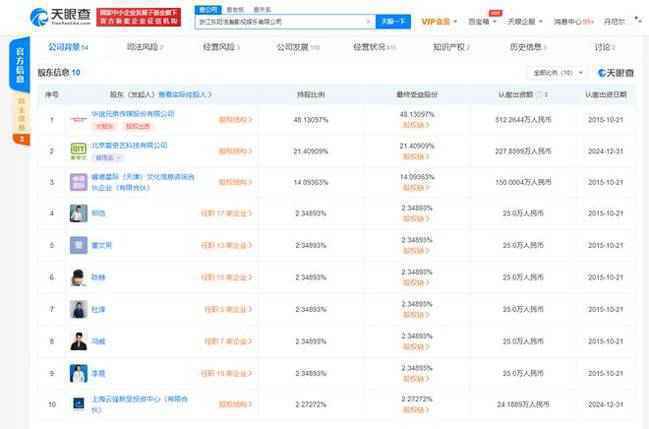Select the 查关系 search tab
The image size is (649, 429).
(262, 10)
